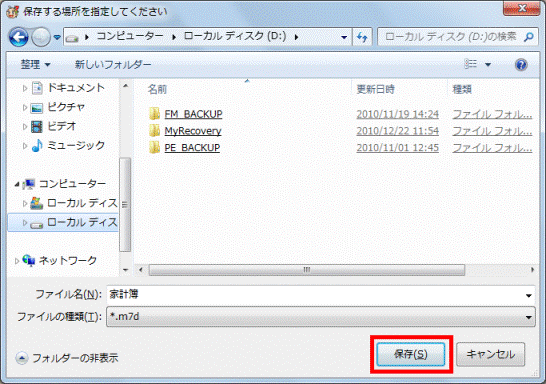Click the MyRecovery folder icon
This screenshot has width=546, height=384.
coord(154,131)
